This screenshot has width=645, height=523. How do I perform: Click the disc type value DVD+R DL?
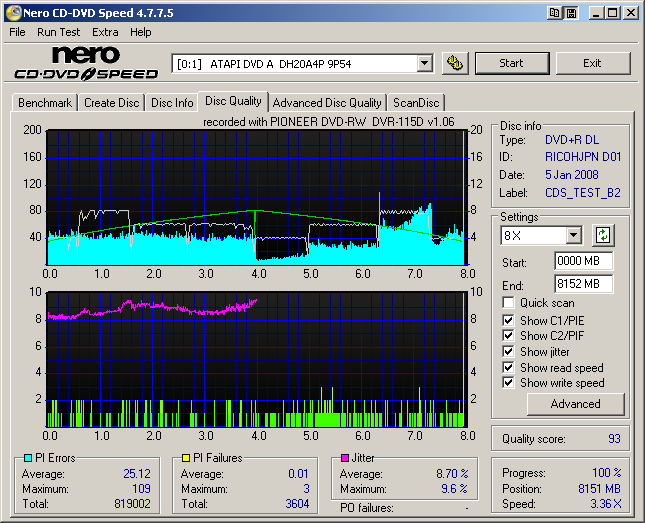pos(572,140)
